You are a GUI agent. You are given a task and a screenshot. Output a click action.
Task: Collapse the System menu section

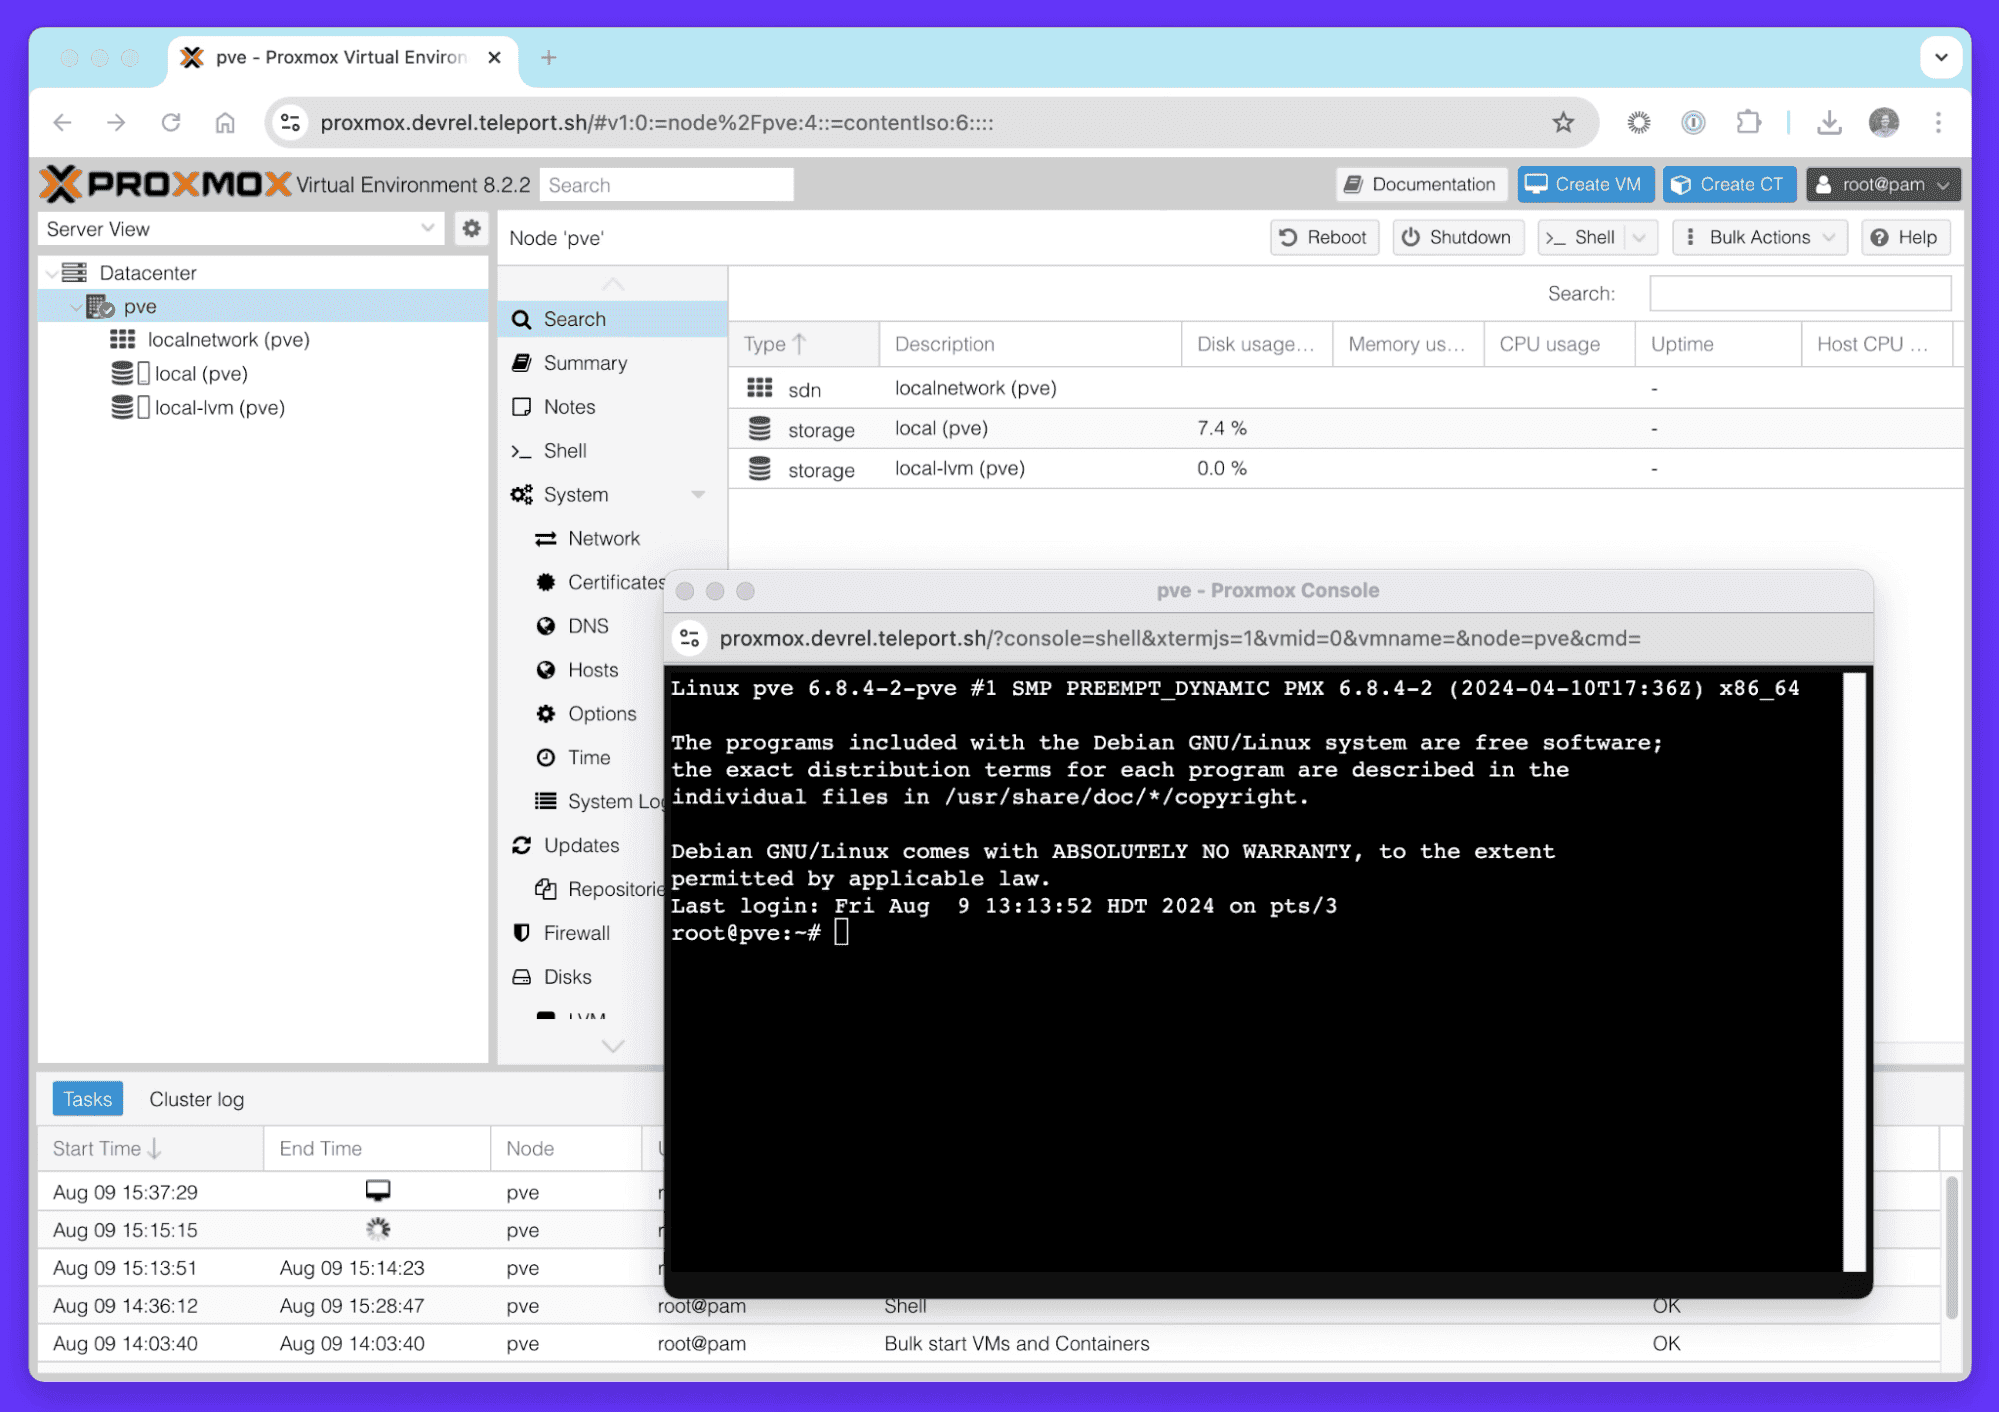(x=698, y=495)
